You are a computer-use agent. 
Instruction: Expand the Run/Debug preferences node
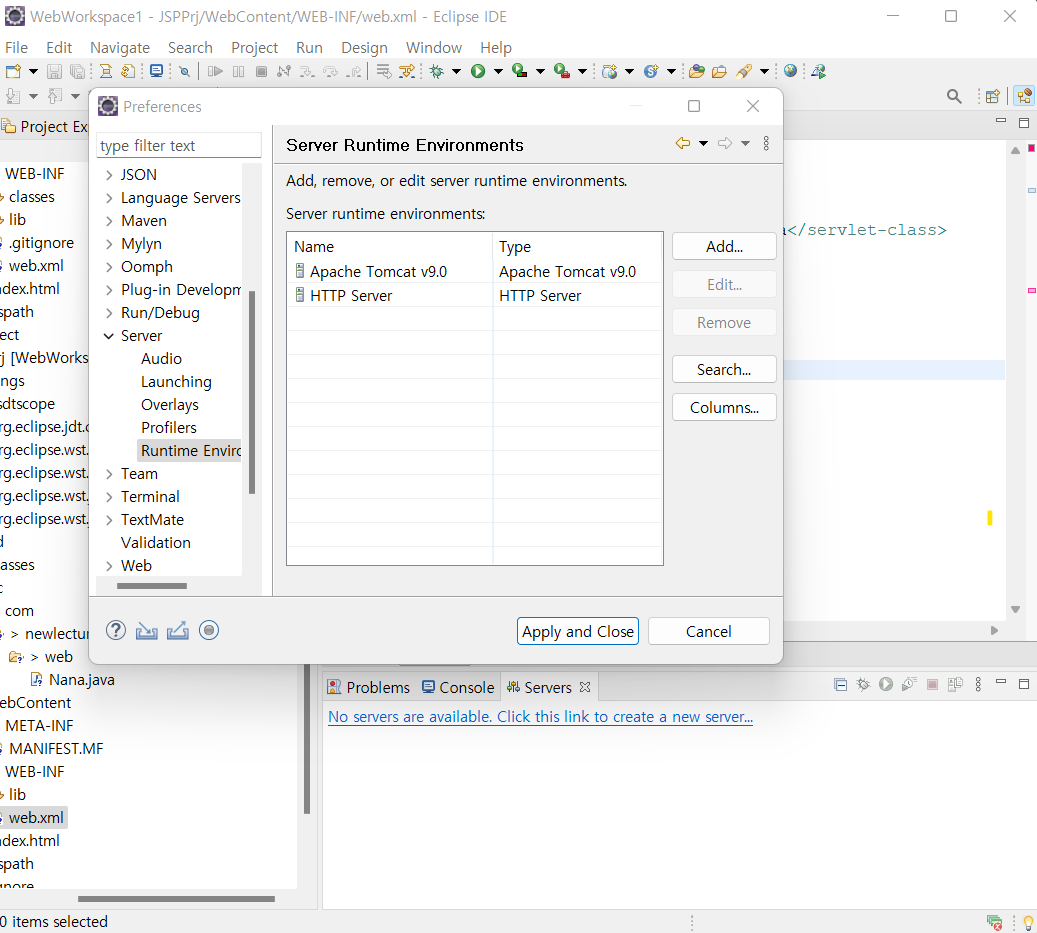[109, 313]
